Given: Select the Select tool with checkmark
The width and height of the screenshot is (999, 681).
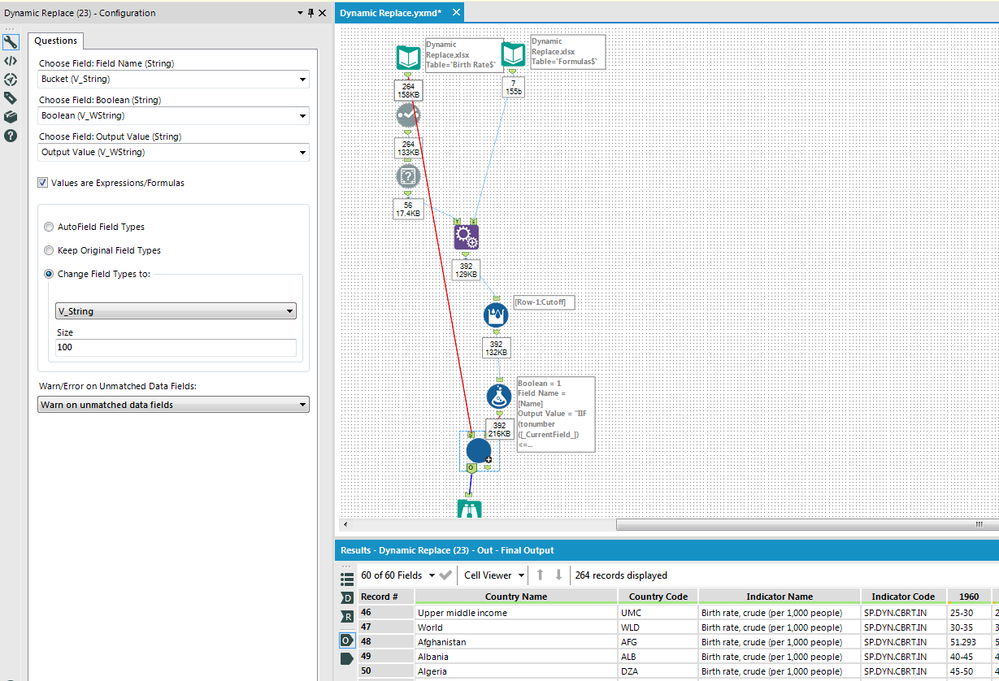Looking at the screenshot, I should click(x=408, y=115).
